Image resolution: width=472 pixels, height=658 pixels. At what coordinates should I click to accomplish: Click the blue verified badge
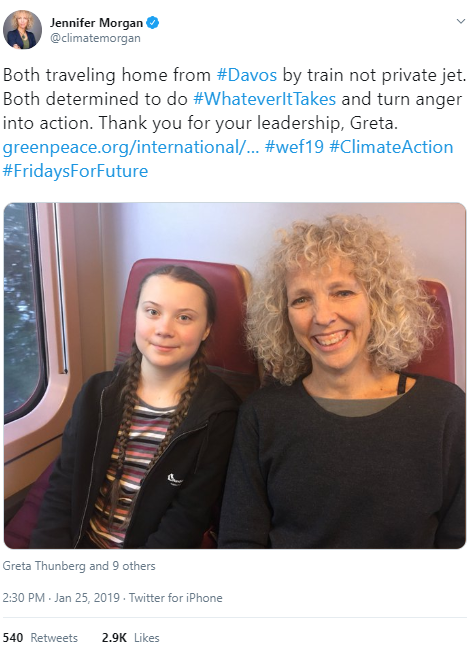153,23
